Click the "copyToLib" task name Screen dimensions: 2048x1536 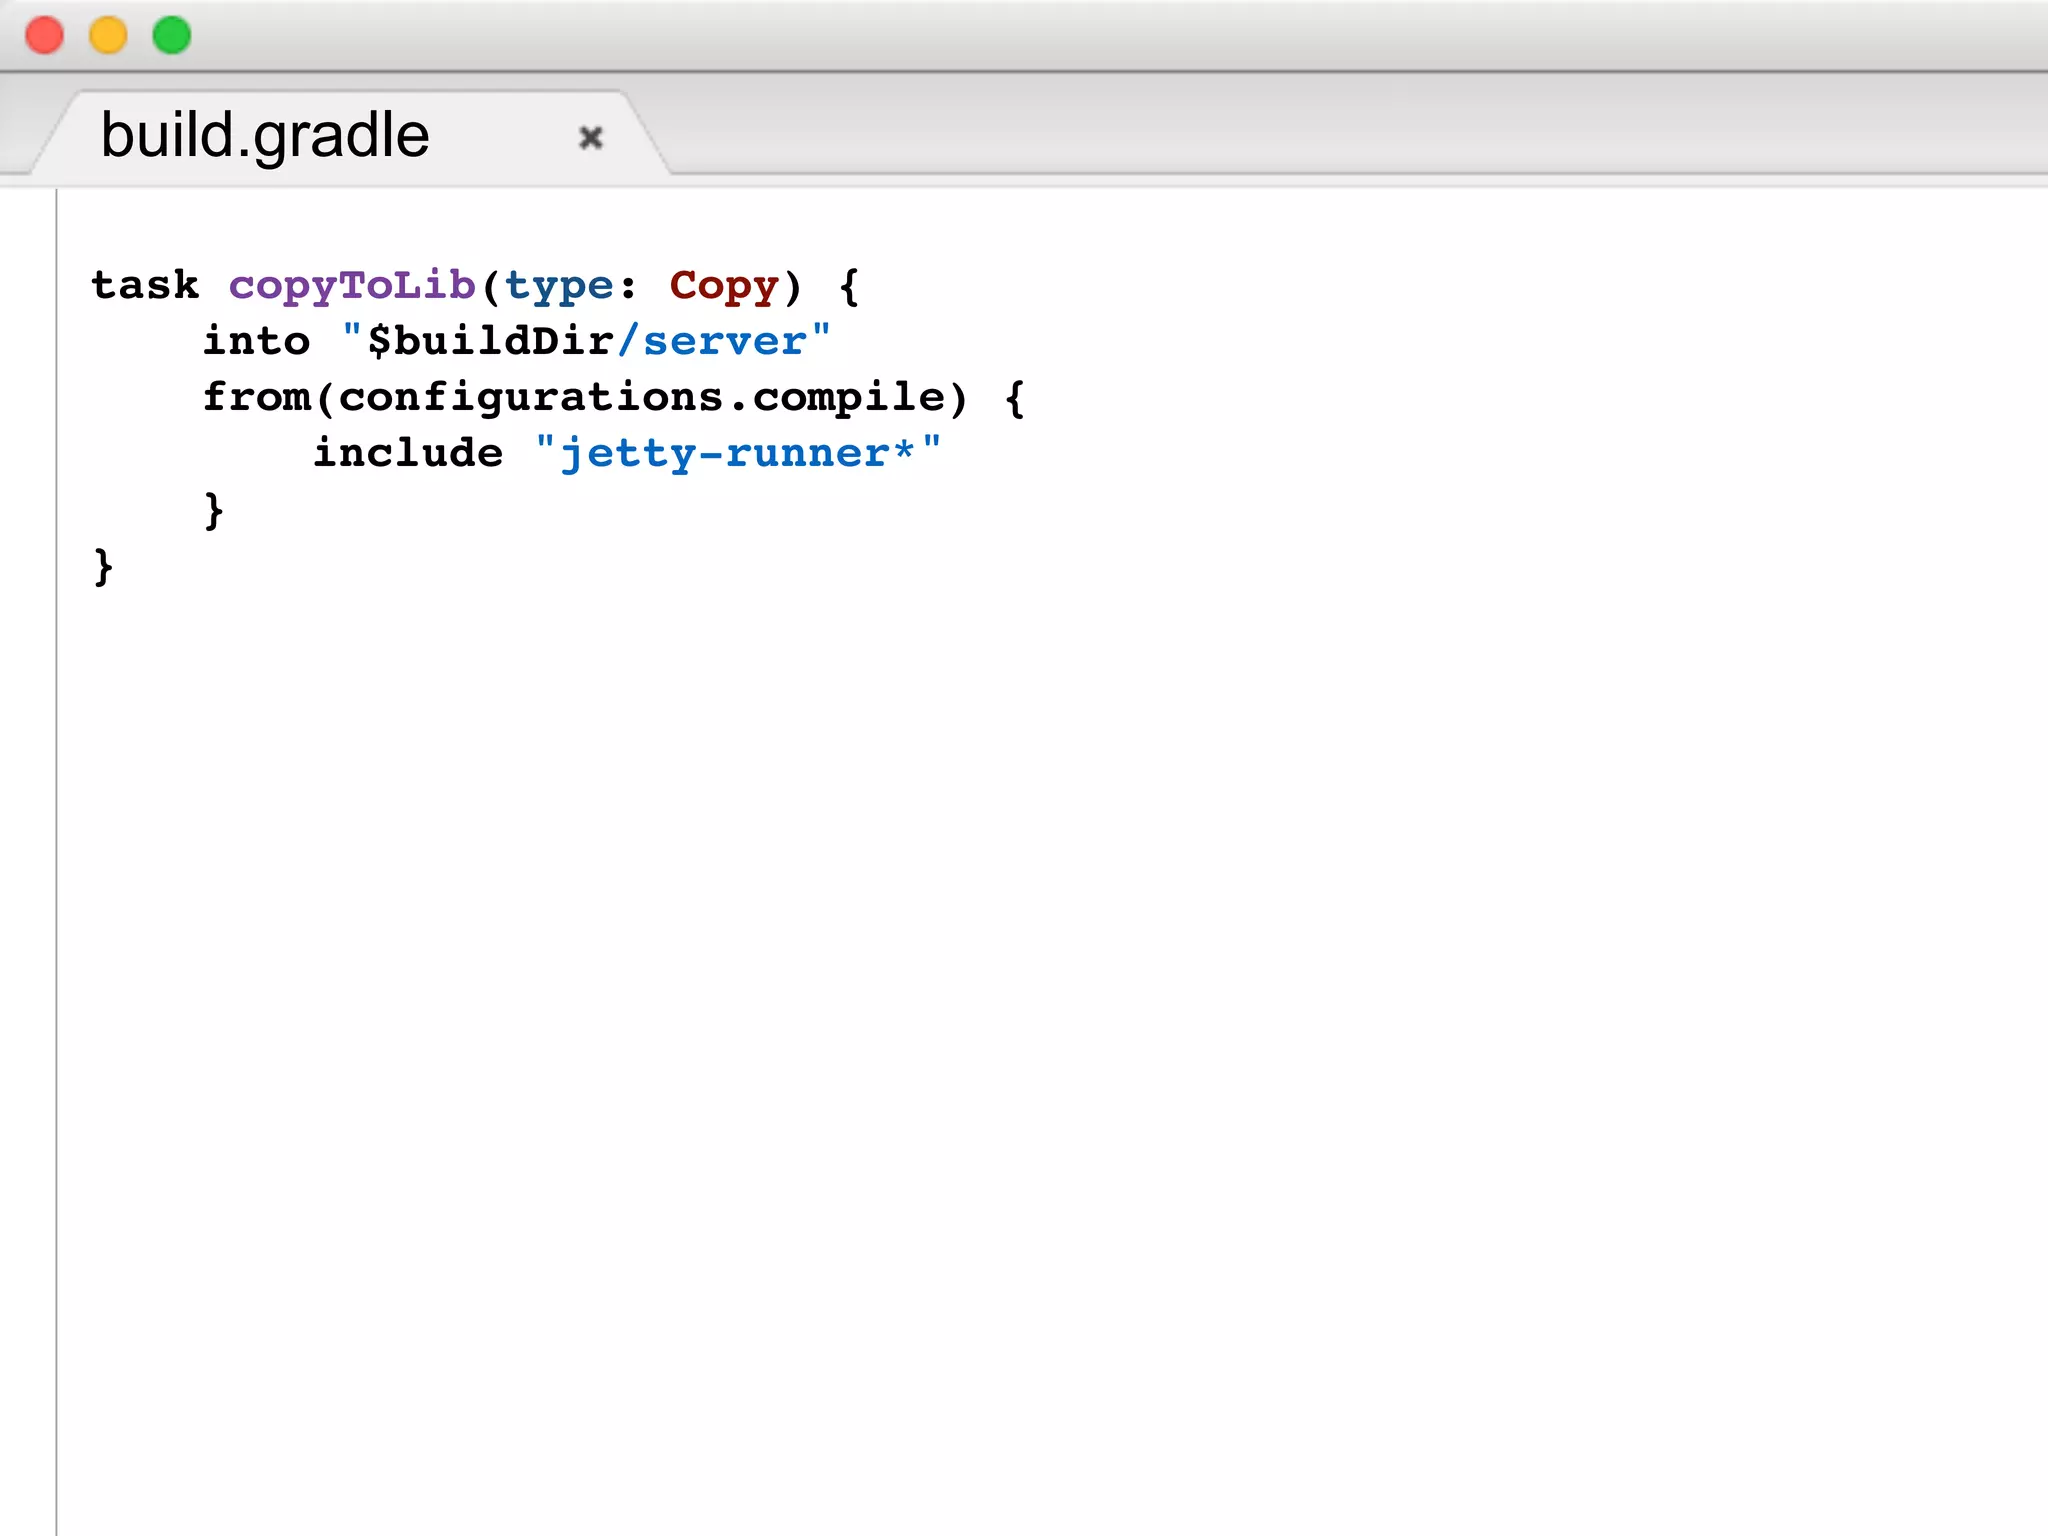point(352,287)
